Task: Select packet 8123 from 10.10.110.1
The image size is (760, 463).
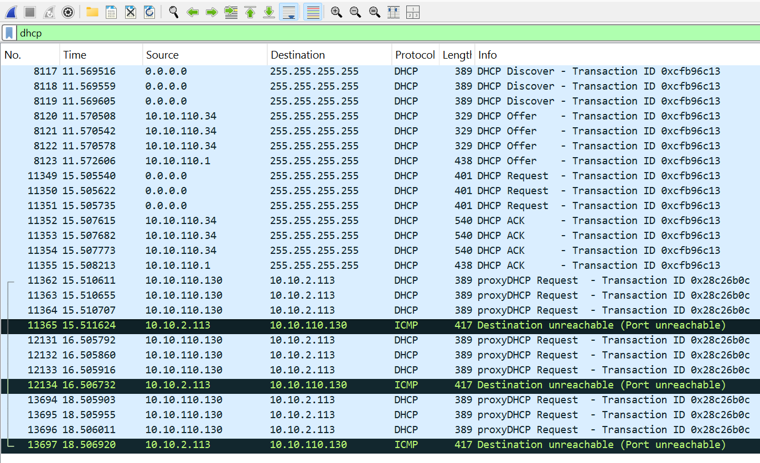Action: coord(380,161)
